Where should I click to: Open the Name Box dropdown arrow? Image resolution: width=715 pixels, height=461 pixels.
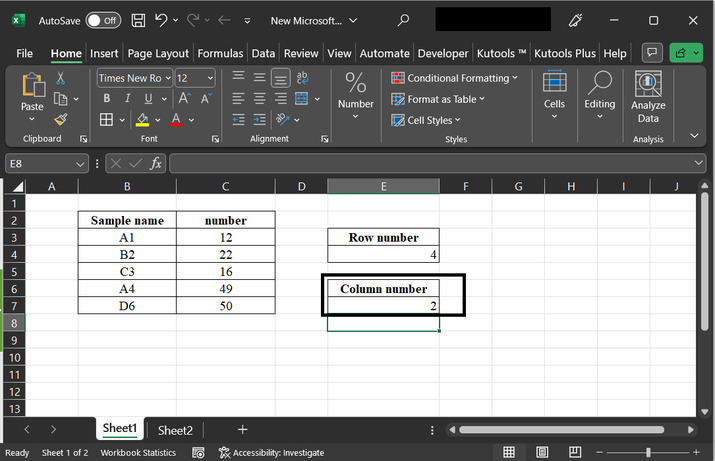coord(81,163)
